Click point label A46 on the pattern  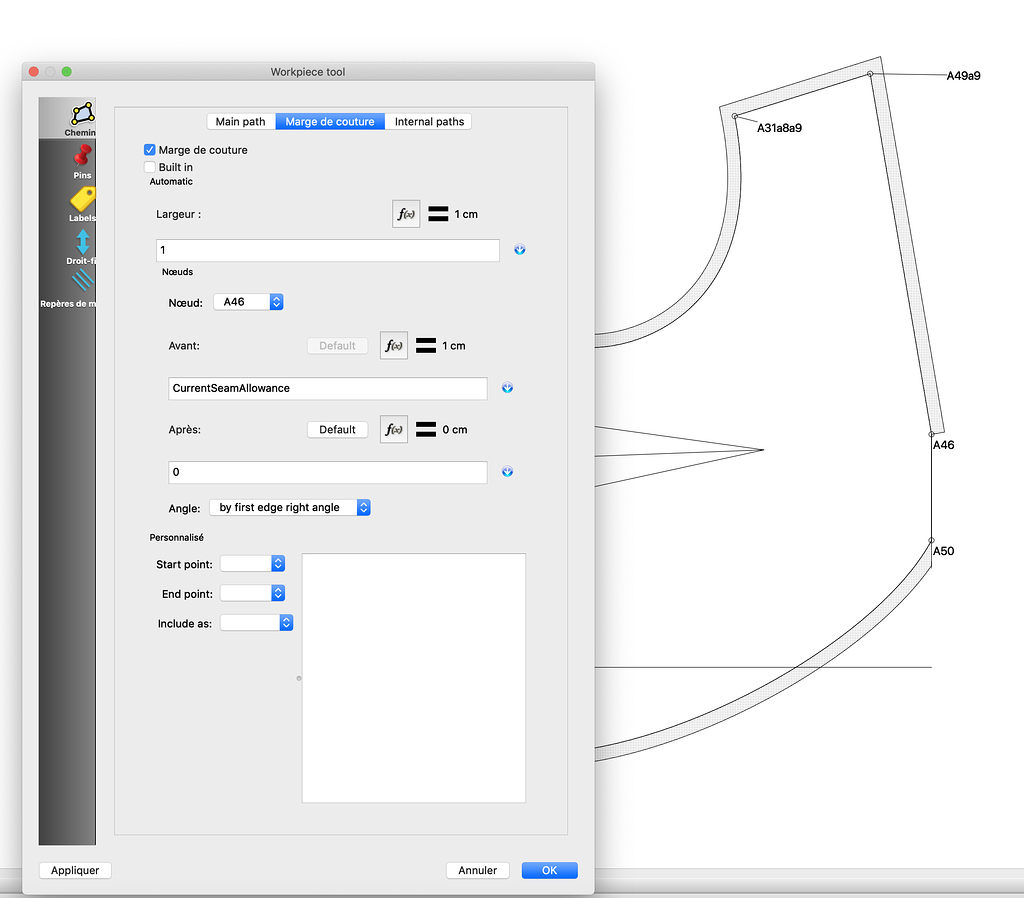pyautogui.click(x=943, y=445)
